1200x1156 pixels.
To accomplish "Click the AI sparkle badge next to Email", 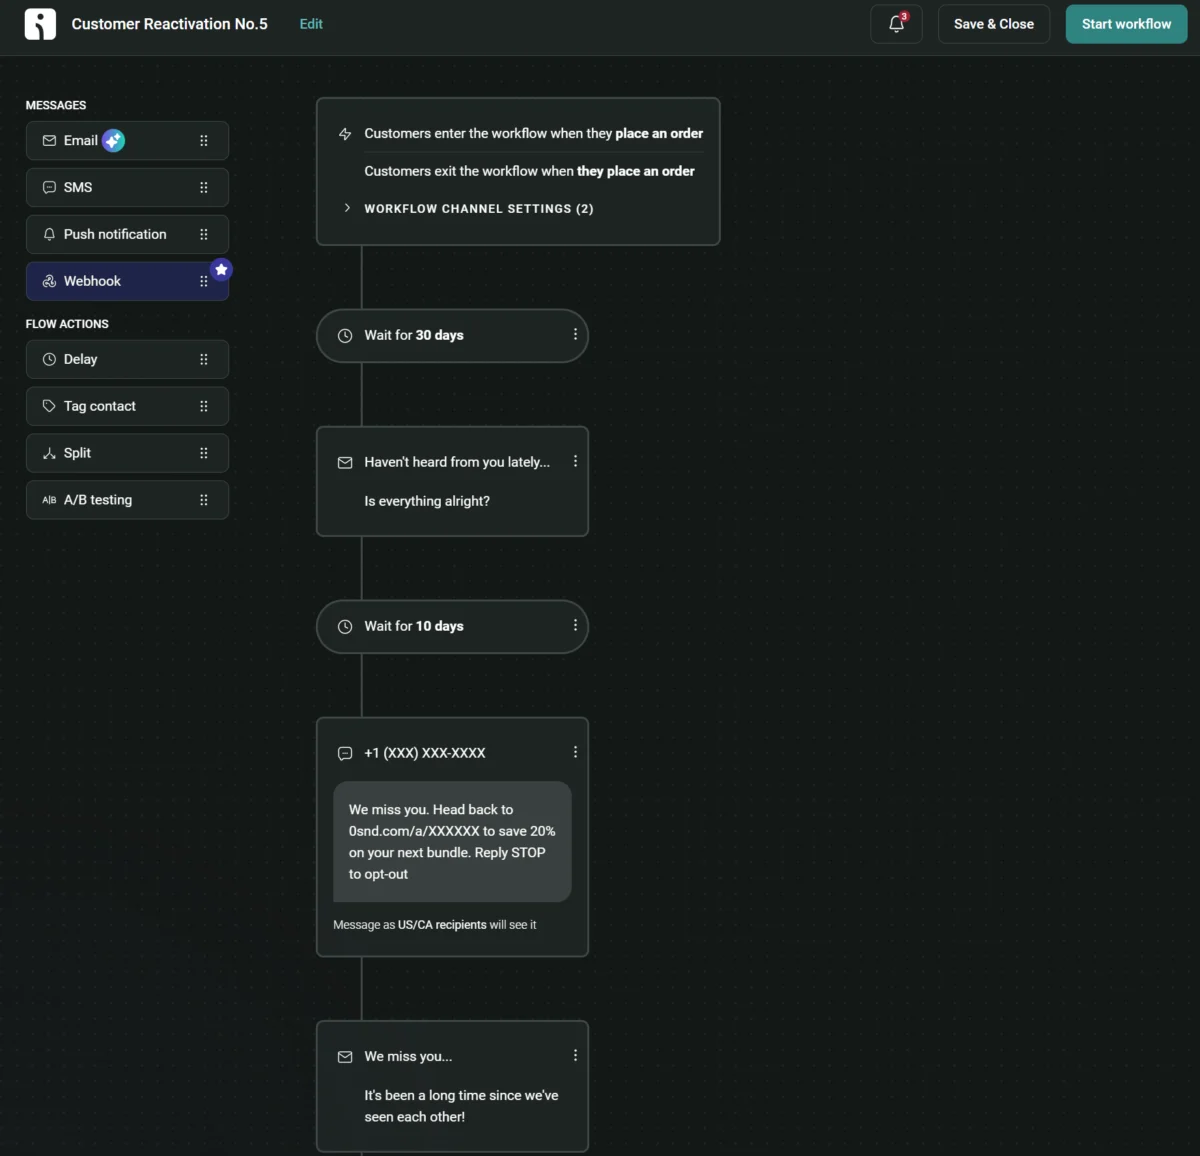I will coord(114,141).
